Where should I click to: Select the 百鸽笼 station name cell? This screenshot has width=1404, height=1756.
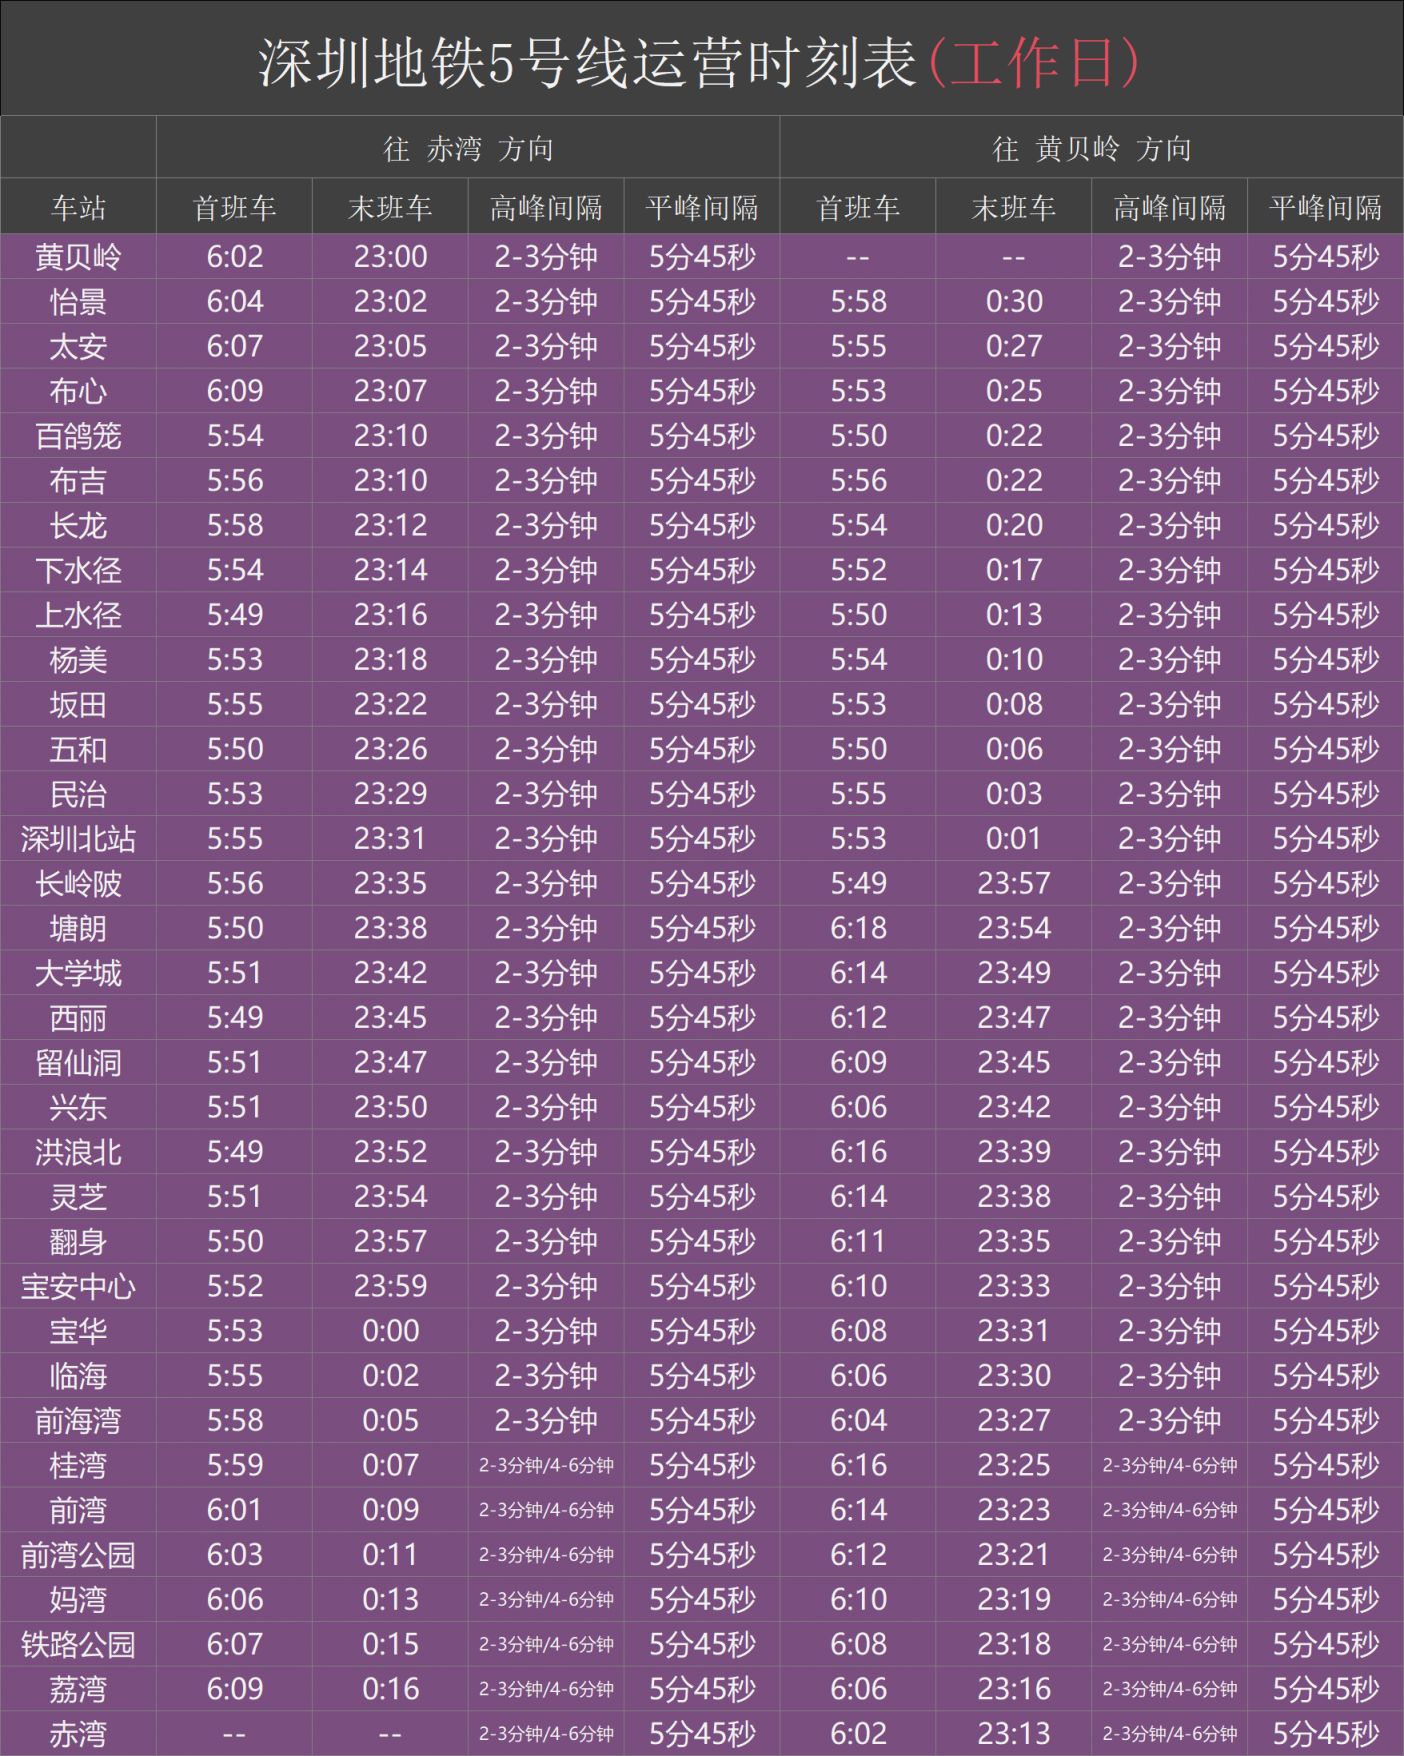[78, 436]
